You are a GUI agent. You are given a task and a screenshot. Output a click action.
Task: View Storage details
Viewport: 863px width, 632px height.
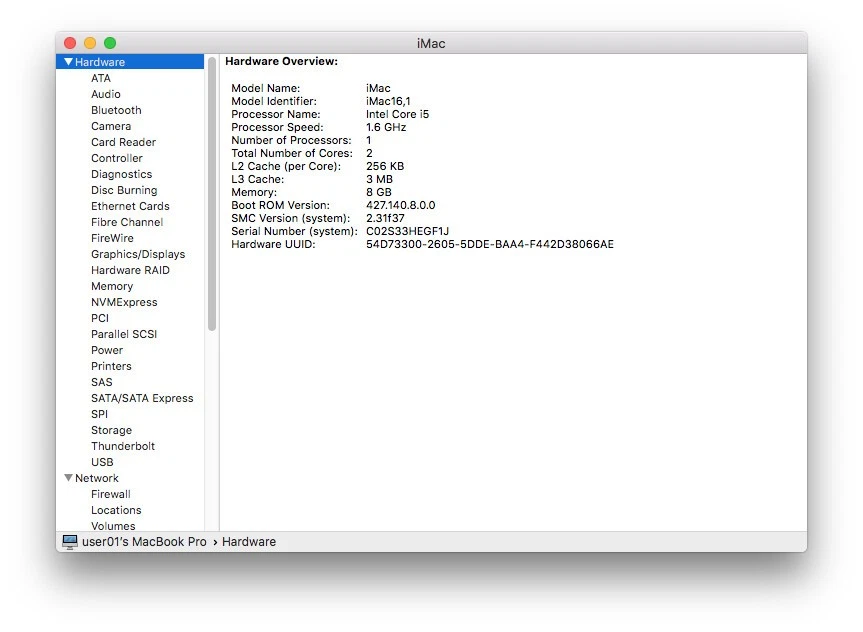[111, 430]
